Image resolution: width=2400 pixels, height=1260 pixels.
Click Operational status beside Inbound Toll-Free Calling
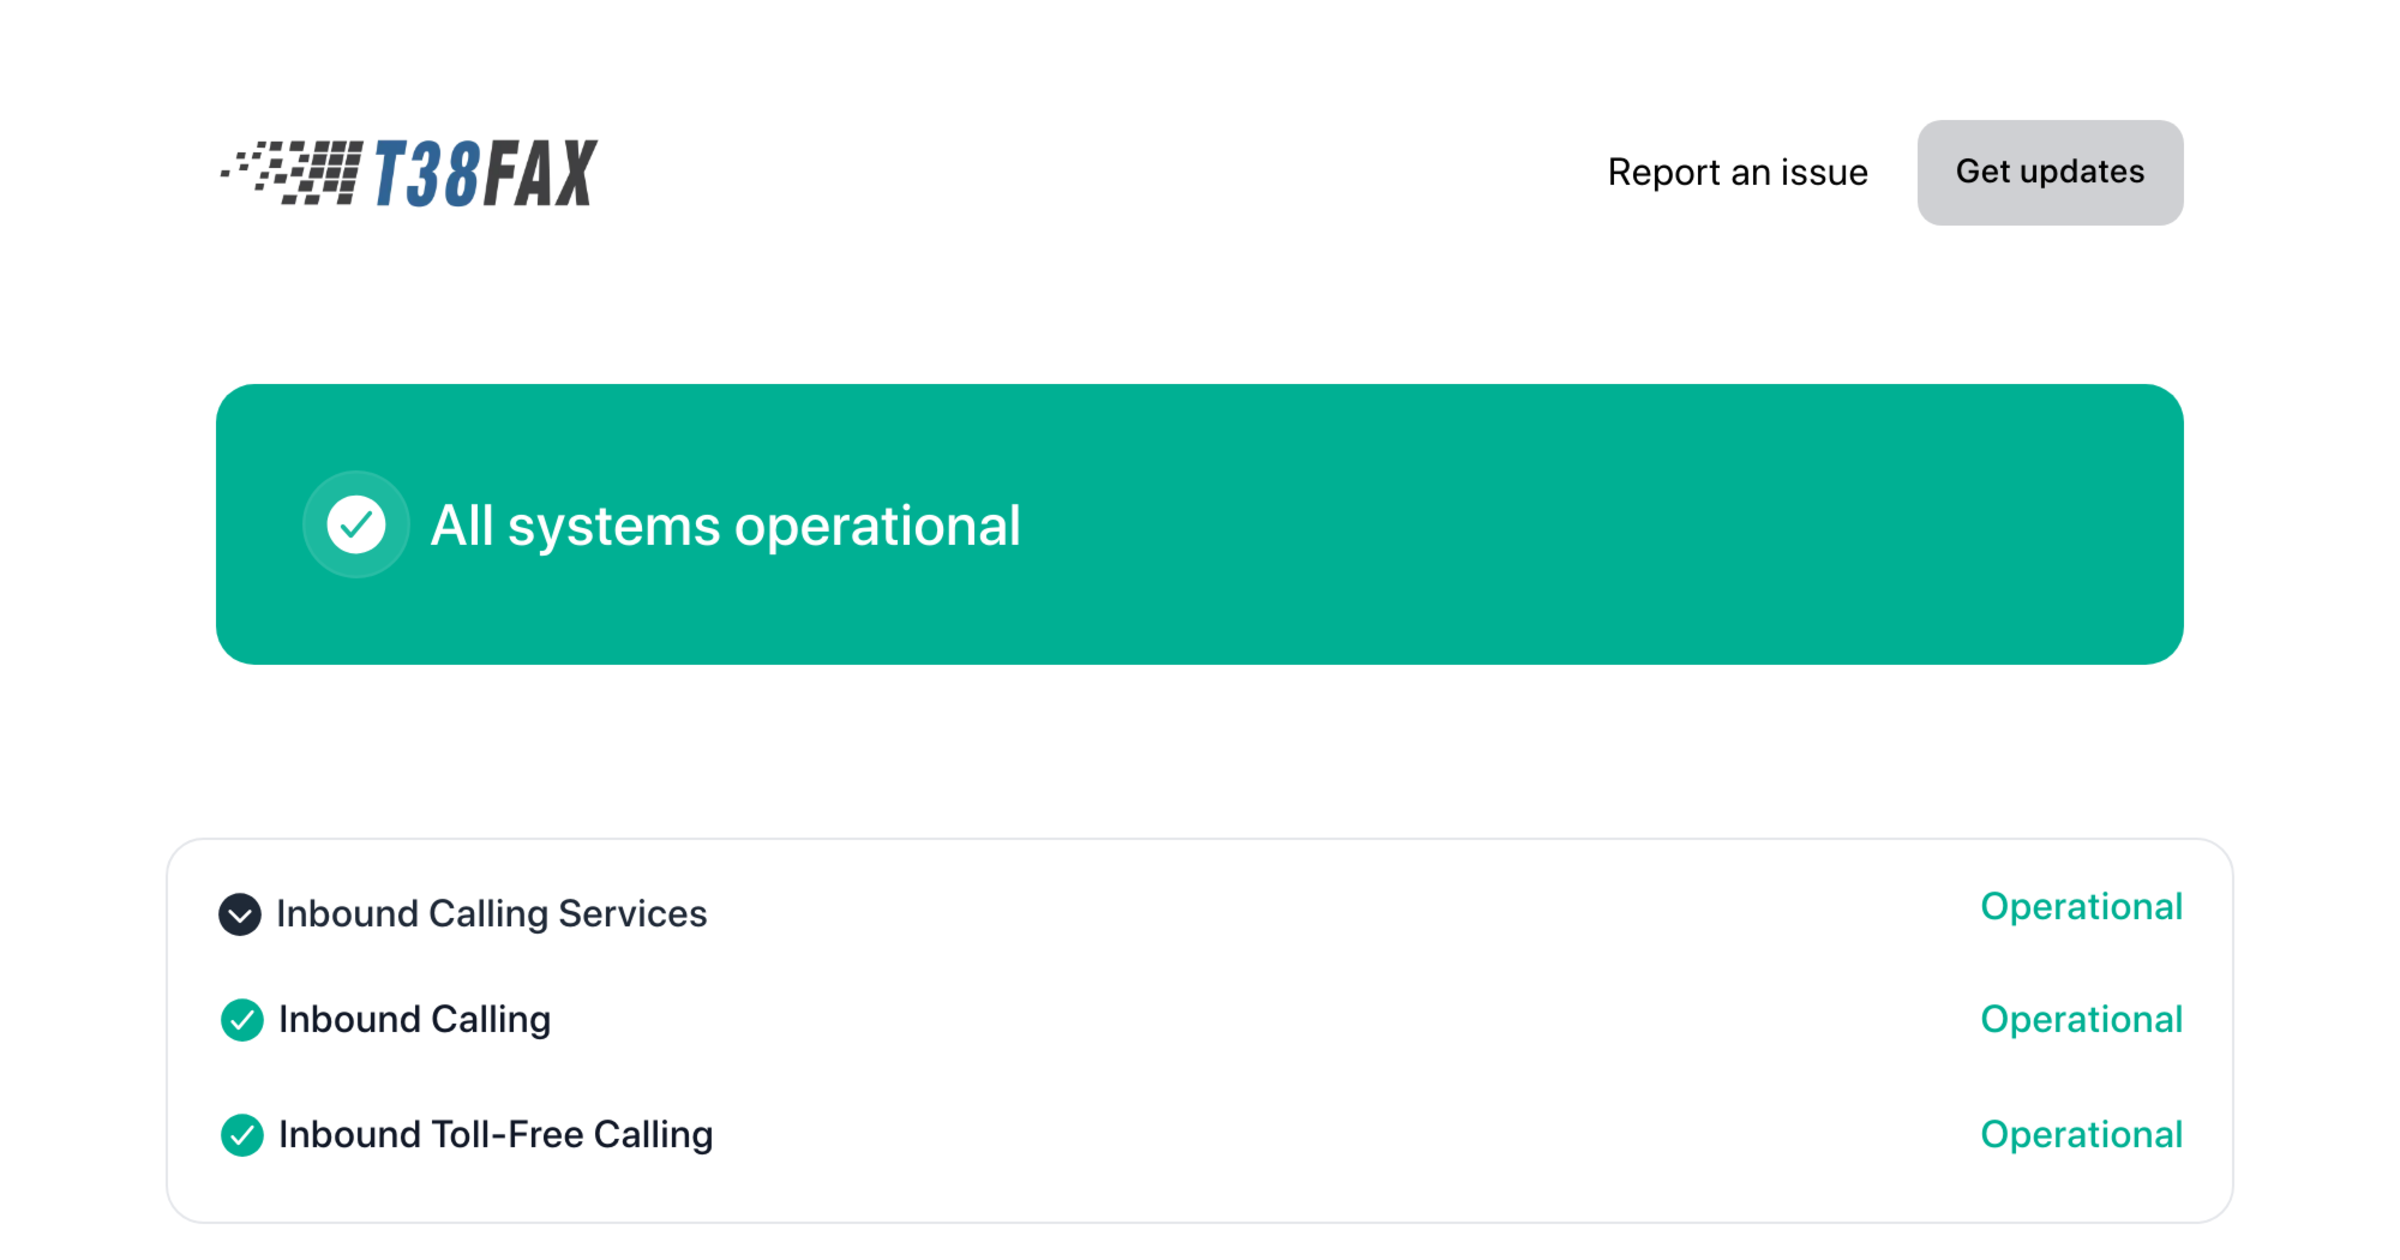pyautogui.click(x=2080, y=1135)
